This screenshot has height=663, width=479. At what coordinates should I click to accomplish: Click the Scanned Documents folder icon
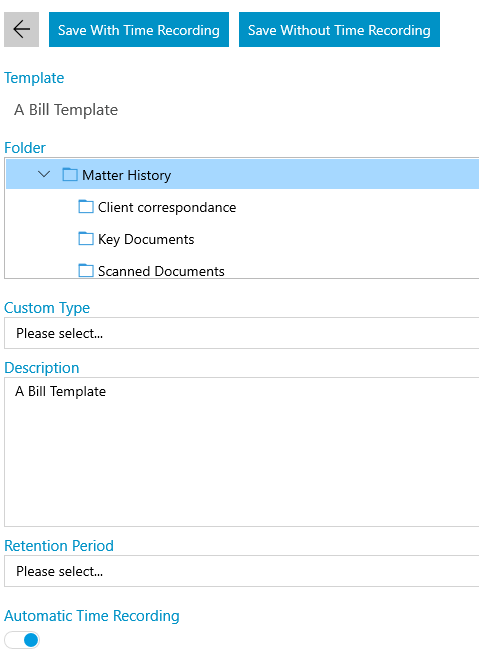tap(86, 271)
